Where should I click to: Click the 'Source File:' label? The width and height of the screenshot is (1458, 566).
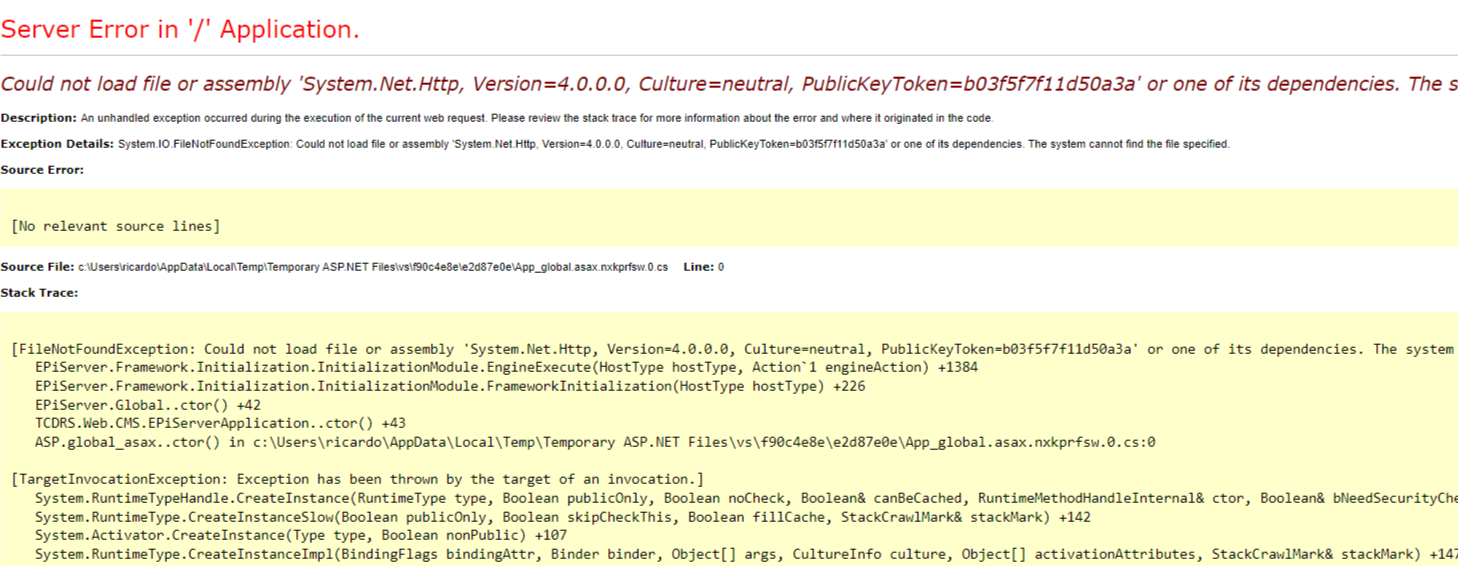(x=37, y=267)
